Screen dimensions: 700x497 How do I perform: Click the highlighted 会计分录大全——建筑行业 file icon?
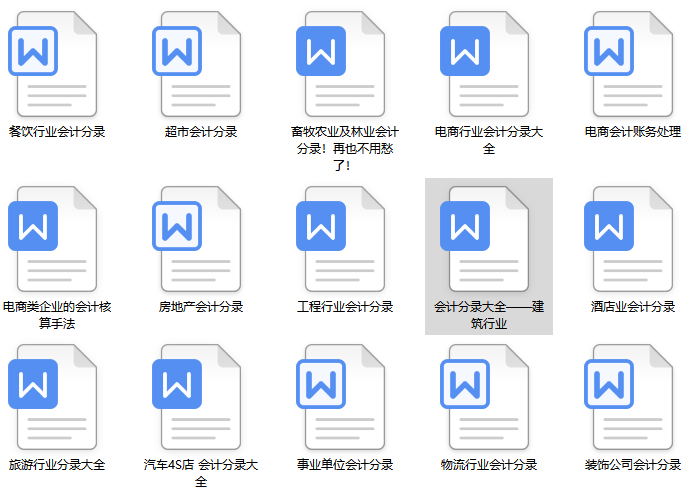pyautogui.click(x=485, y=239)
